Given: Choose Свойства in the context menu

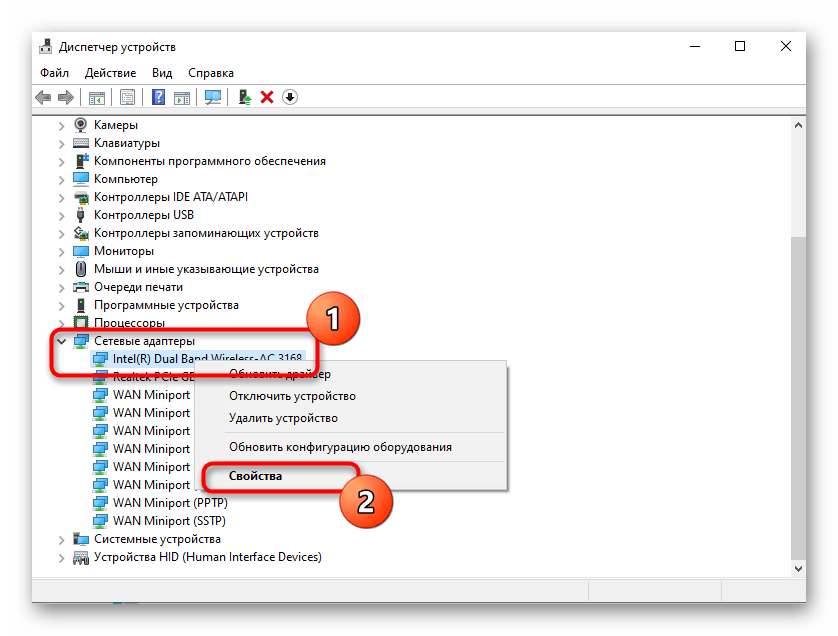Looking at the screenshot, I should (256, 476).
